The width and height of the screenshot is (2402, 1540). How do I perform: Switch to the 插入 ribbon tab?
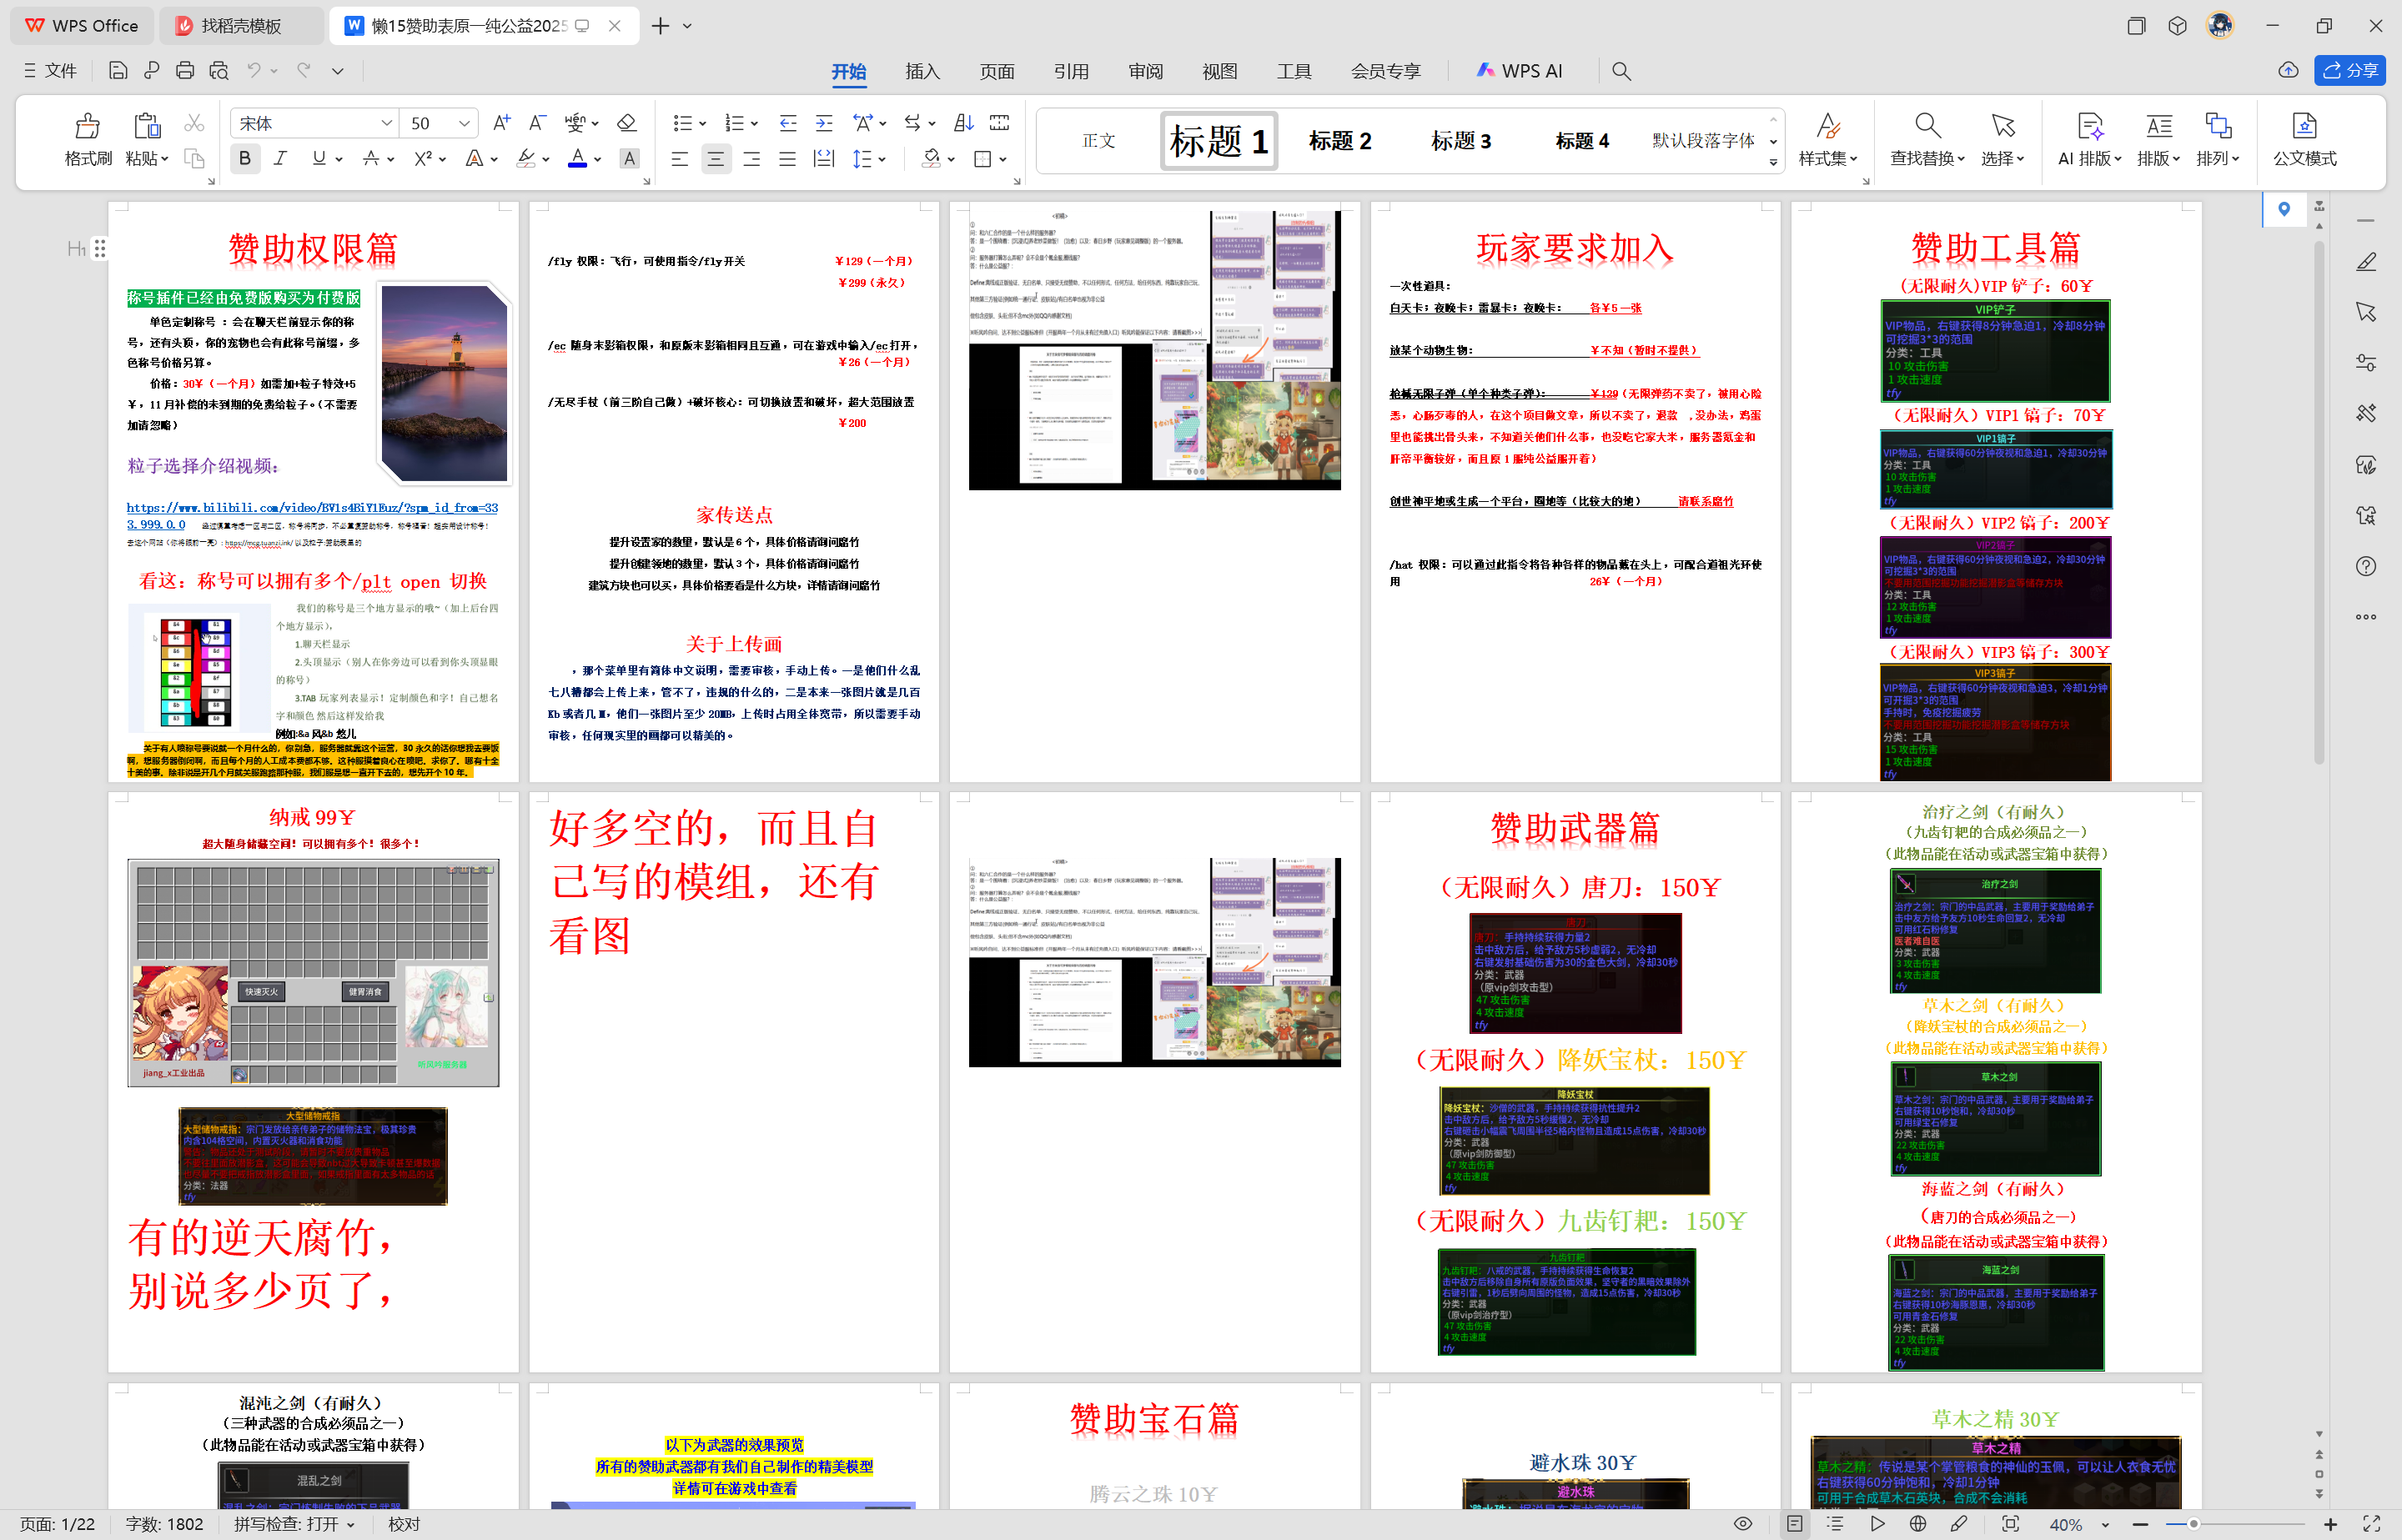(922, 71)
